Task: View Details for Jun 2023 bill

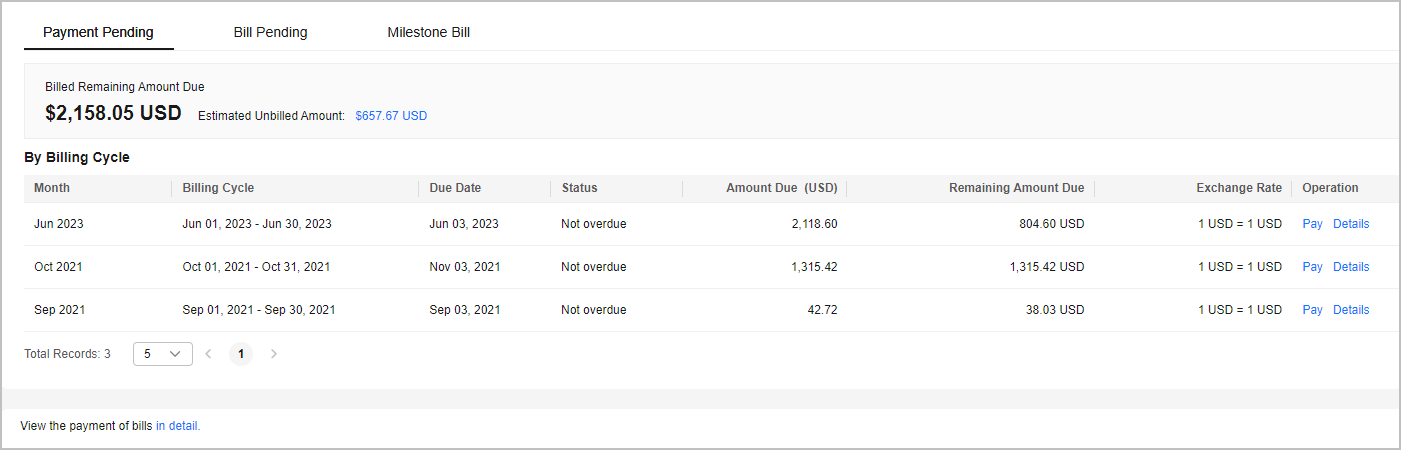Action: pyautogui.click(x=1351, y=224)
